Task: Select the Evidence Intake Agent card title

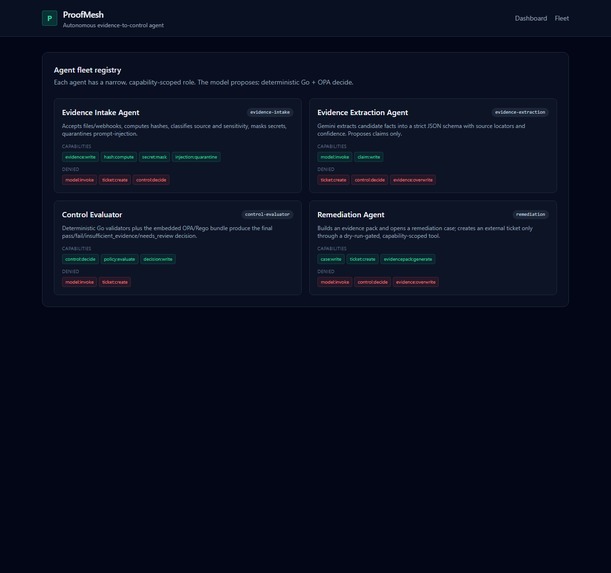Action: click(x=101, y=113)
